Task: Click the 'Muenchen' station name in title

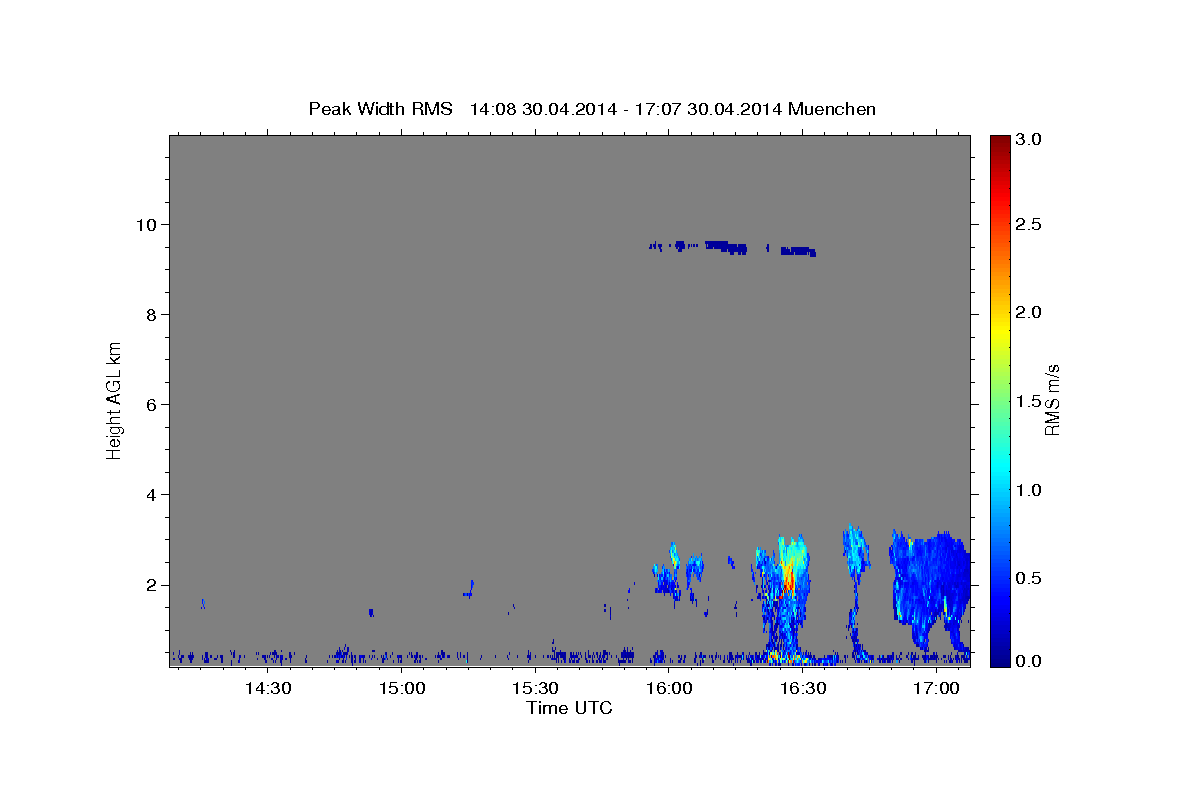Action: [x=832, y=109]
